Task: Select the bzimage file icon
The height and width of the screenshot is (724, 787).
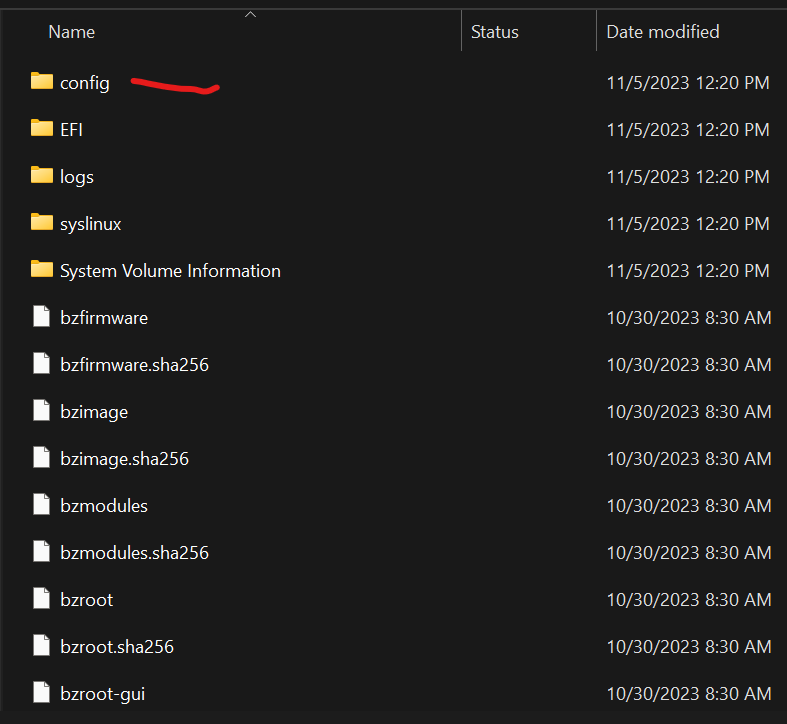Action: (42, 411)
